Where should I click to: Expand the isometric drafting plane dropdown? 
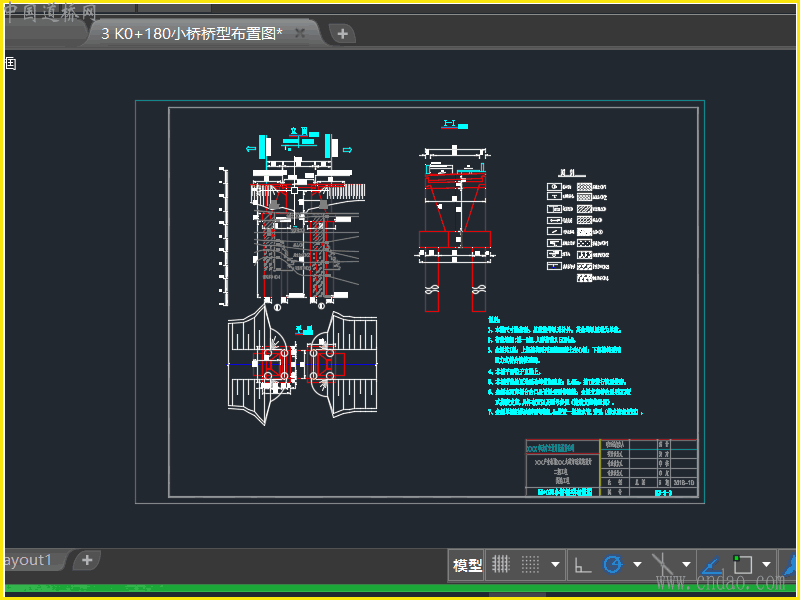click(x=686, y=565)
